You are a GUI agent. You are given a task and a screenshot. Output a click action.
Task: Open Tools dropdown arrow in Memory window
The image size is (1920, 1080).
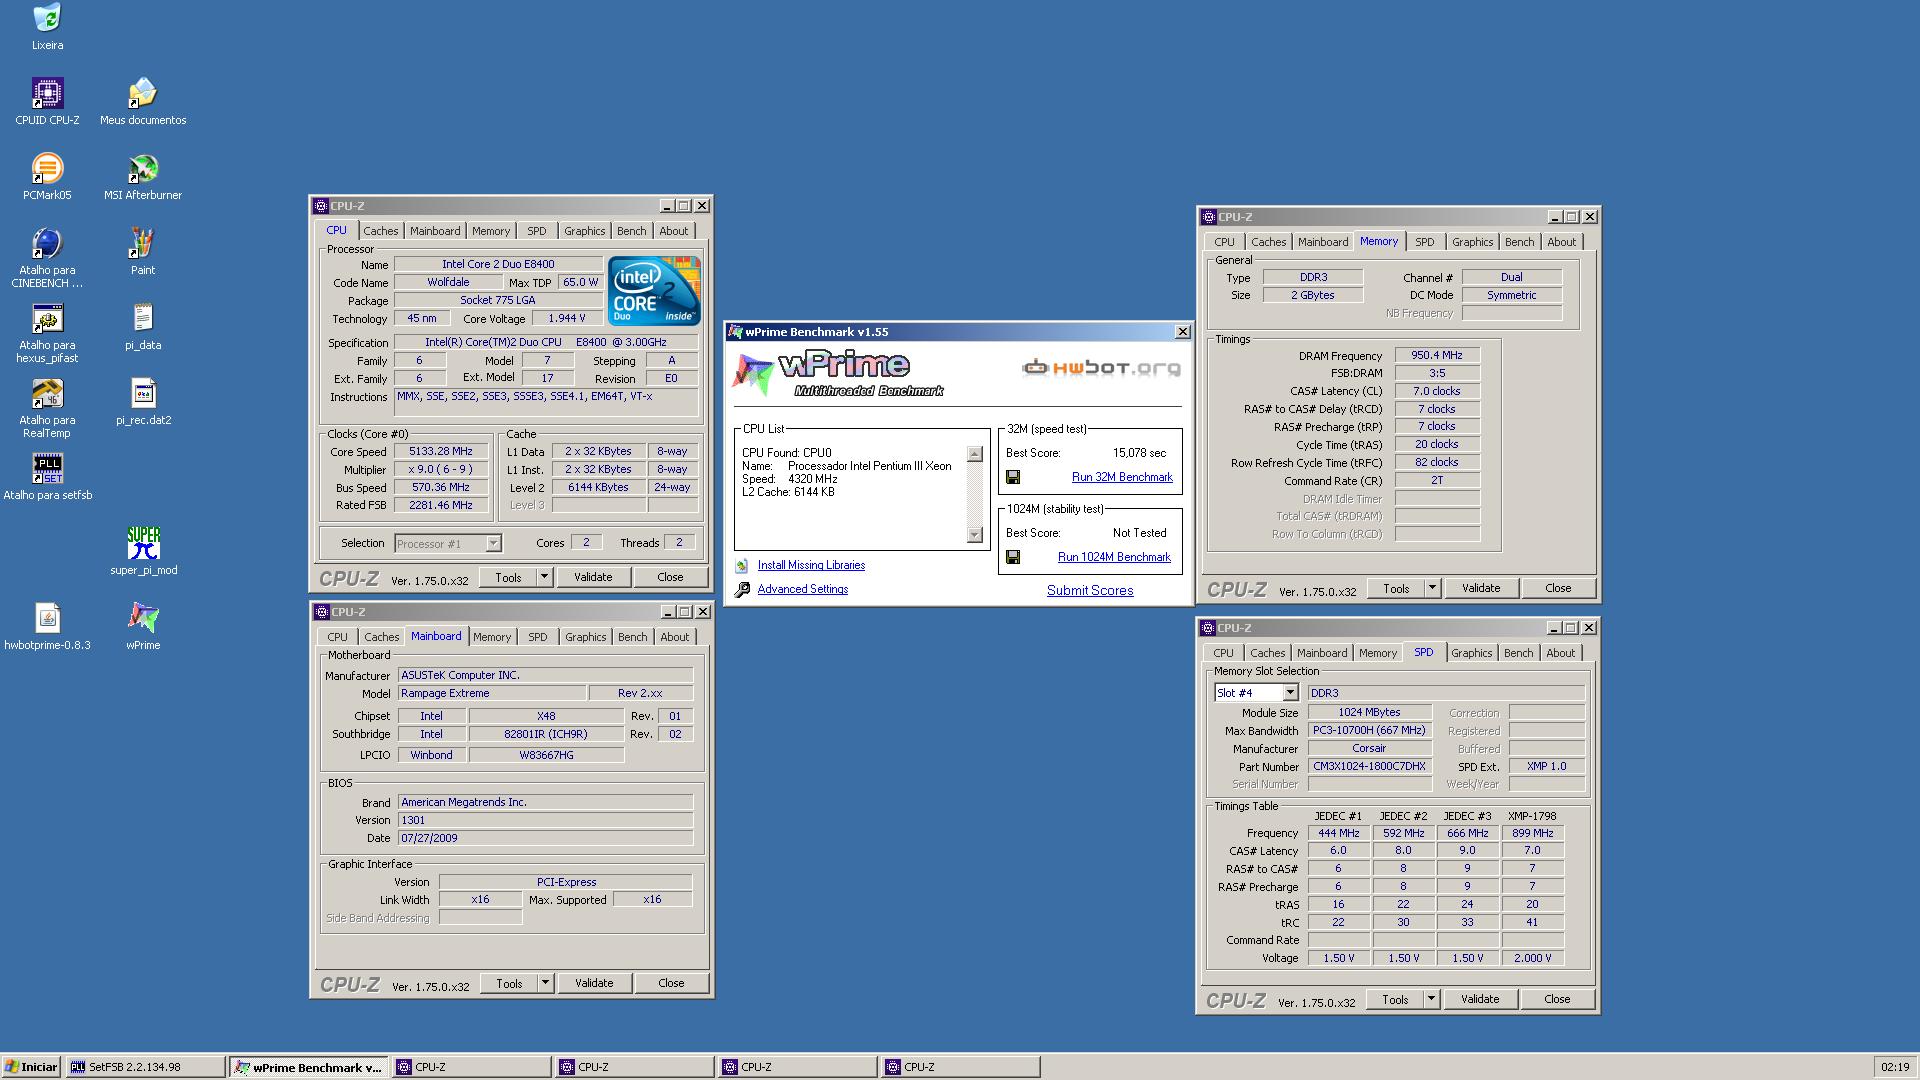point(1432,588)
